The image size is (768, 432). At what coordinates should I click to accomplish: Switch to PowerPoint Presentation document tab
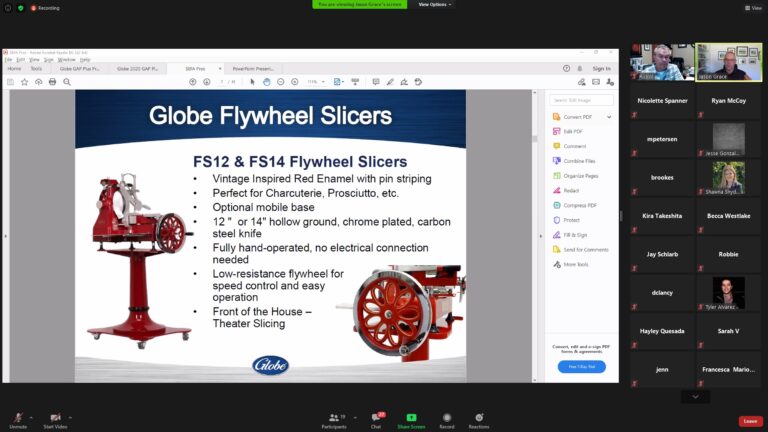point(253,69)
